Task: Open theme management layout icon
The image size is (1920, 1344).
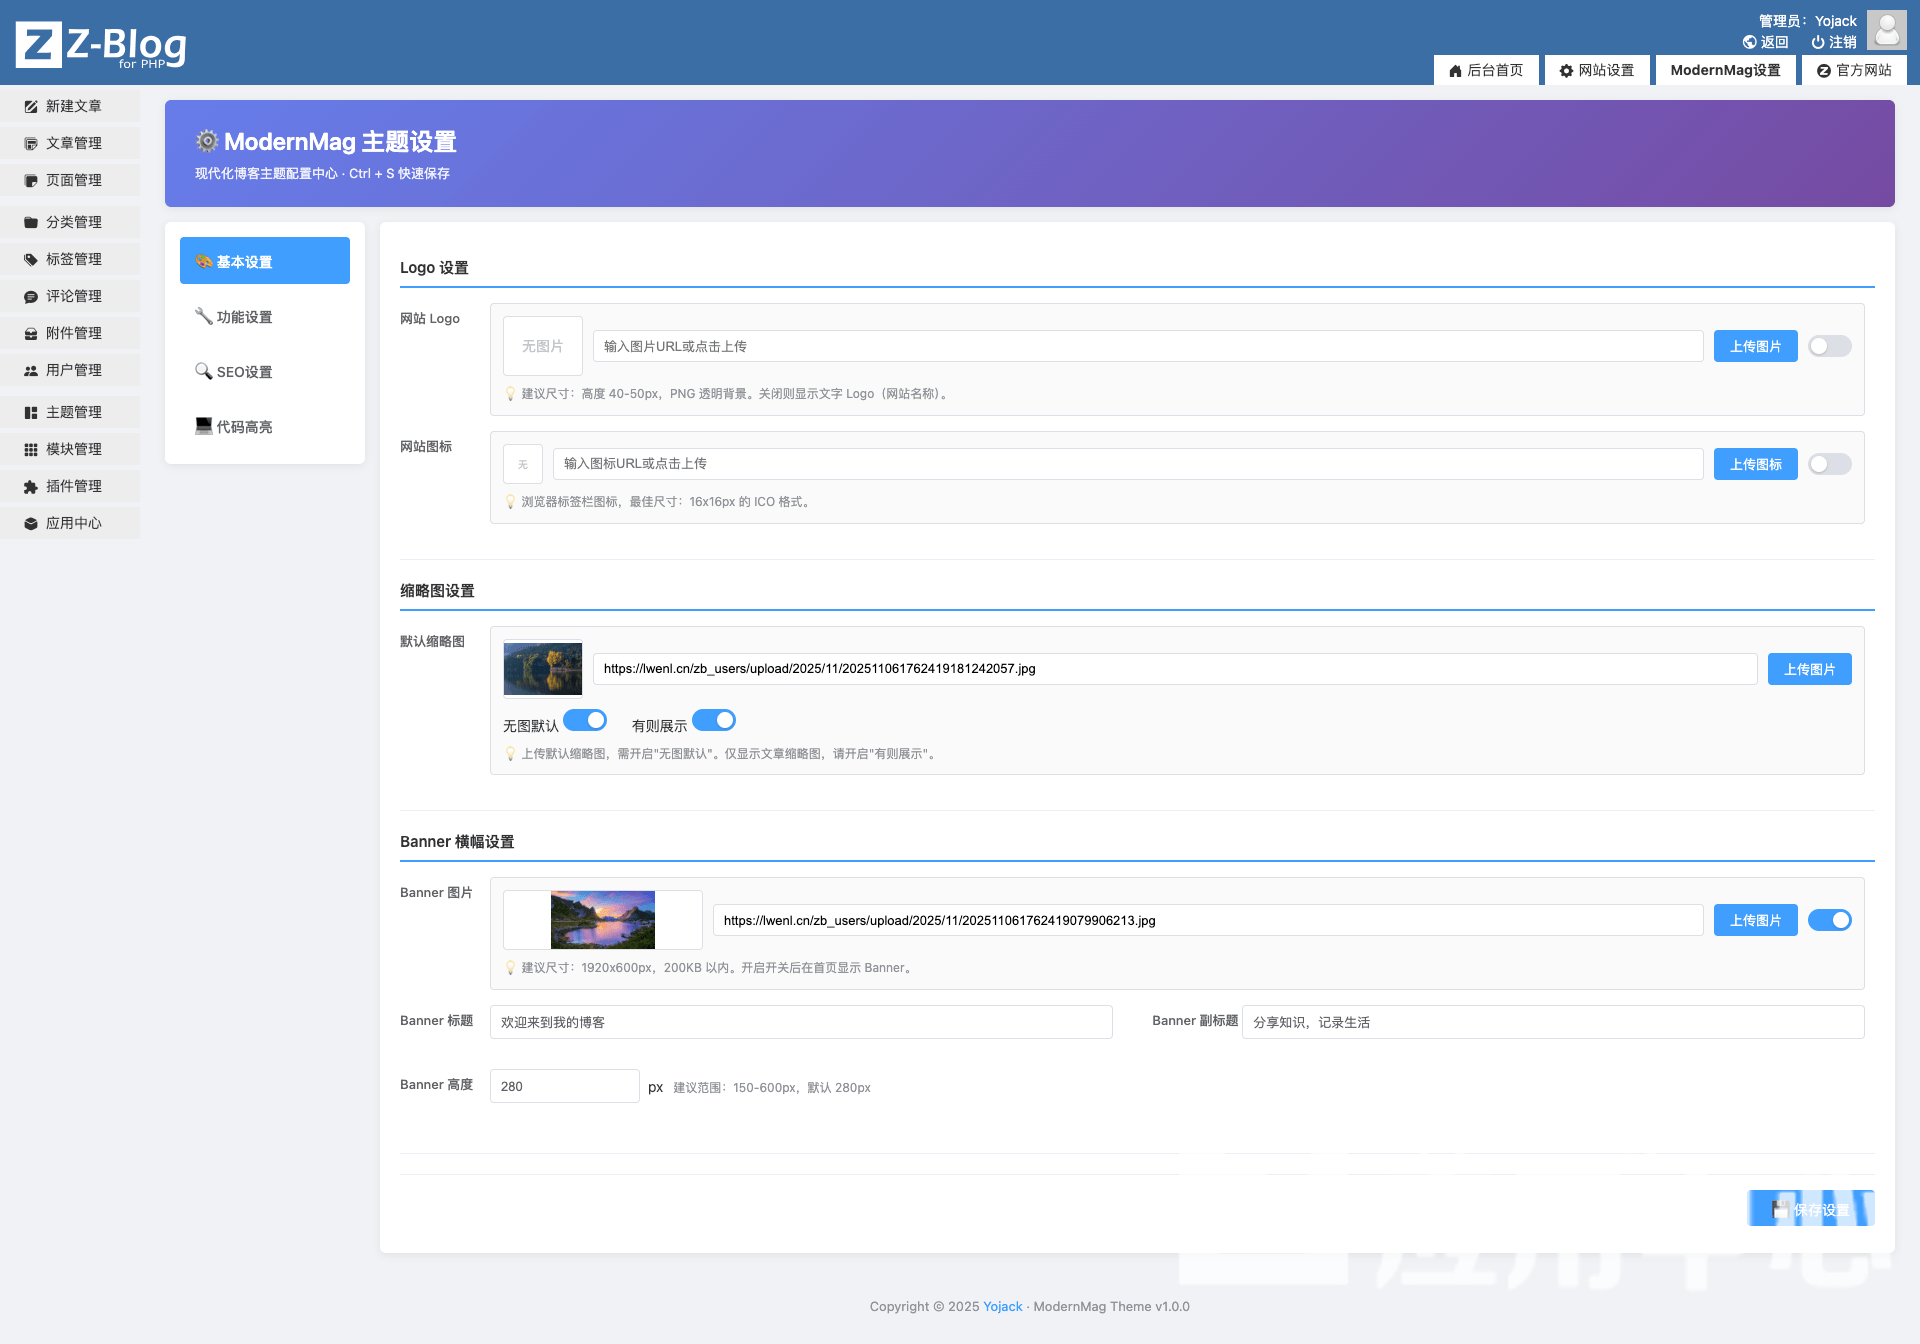Action: [x=31, y=412]
